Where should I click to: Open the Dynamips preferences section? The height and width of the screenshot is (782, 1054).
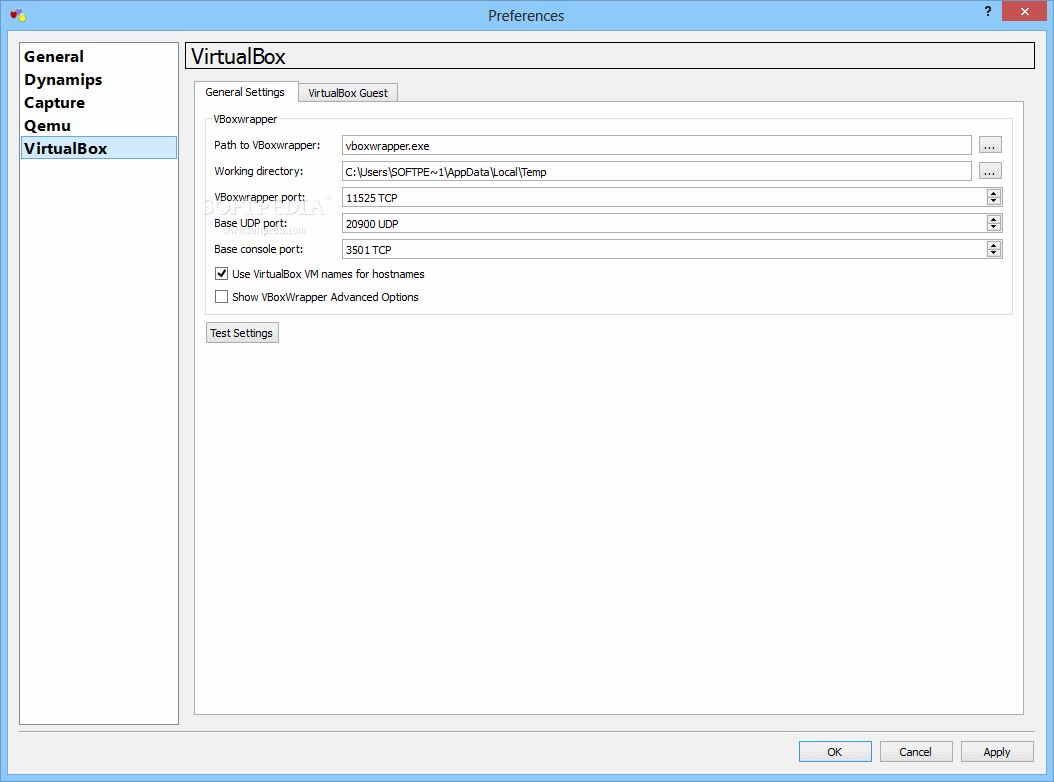(x=99, y=79)
